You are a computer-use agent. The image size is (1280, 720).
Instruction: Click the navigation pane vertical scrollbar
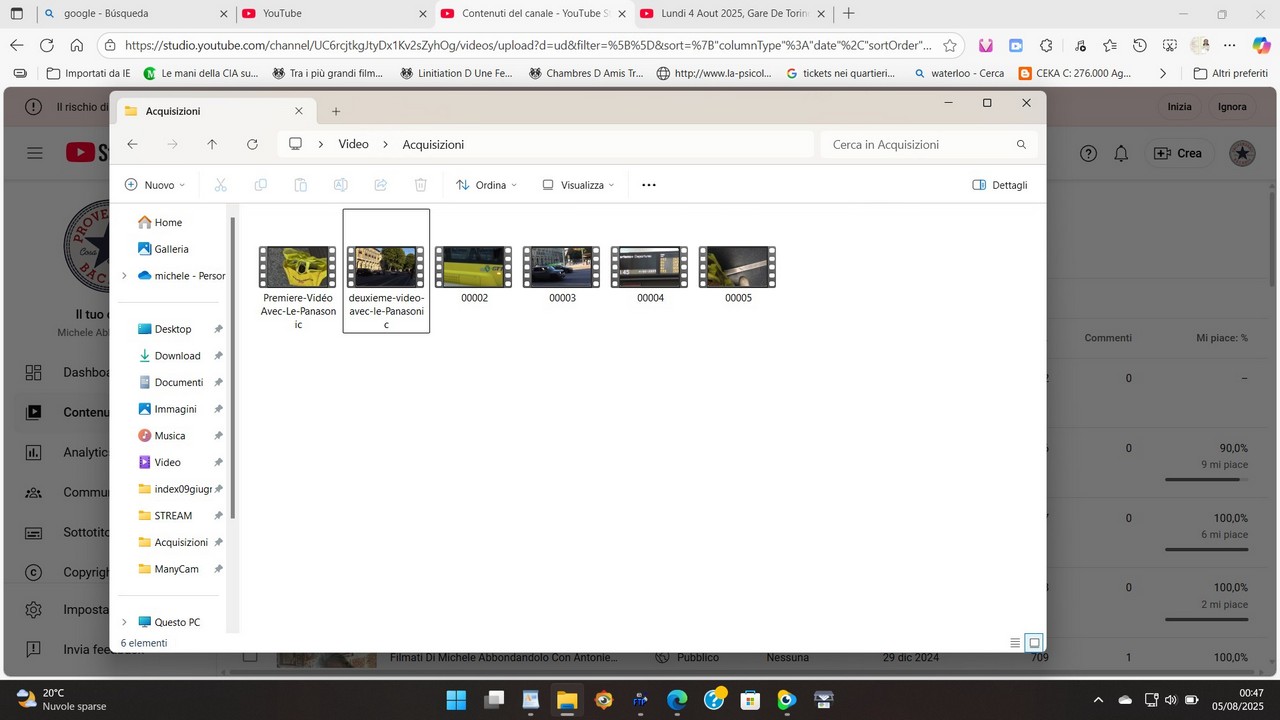[233, 366]
